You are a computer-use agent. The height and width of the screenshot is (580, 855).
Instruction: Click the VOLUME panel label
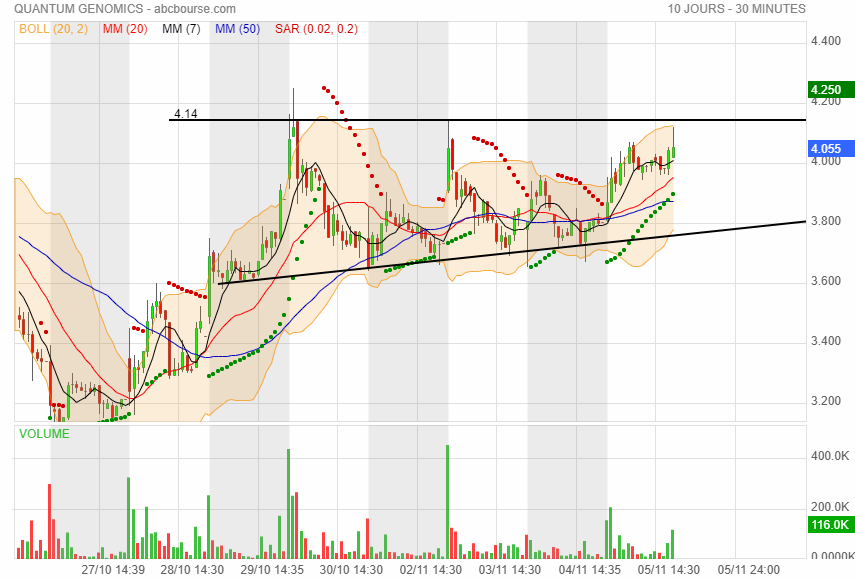(44, 433)
